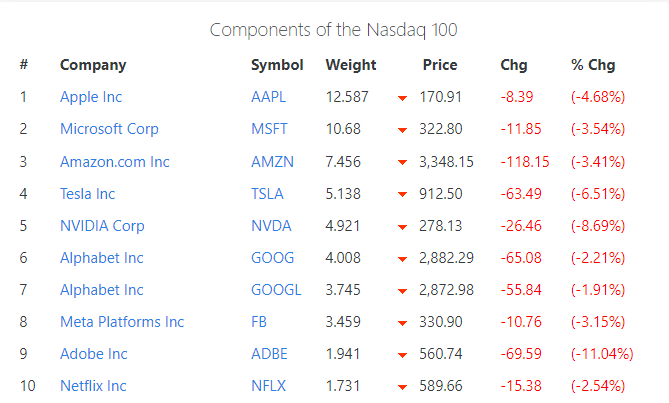Click the down arrow next to Amazon's price

pos(402,162)
